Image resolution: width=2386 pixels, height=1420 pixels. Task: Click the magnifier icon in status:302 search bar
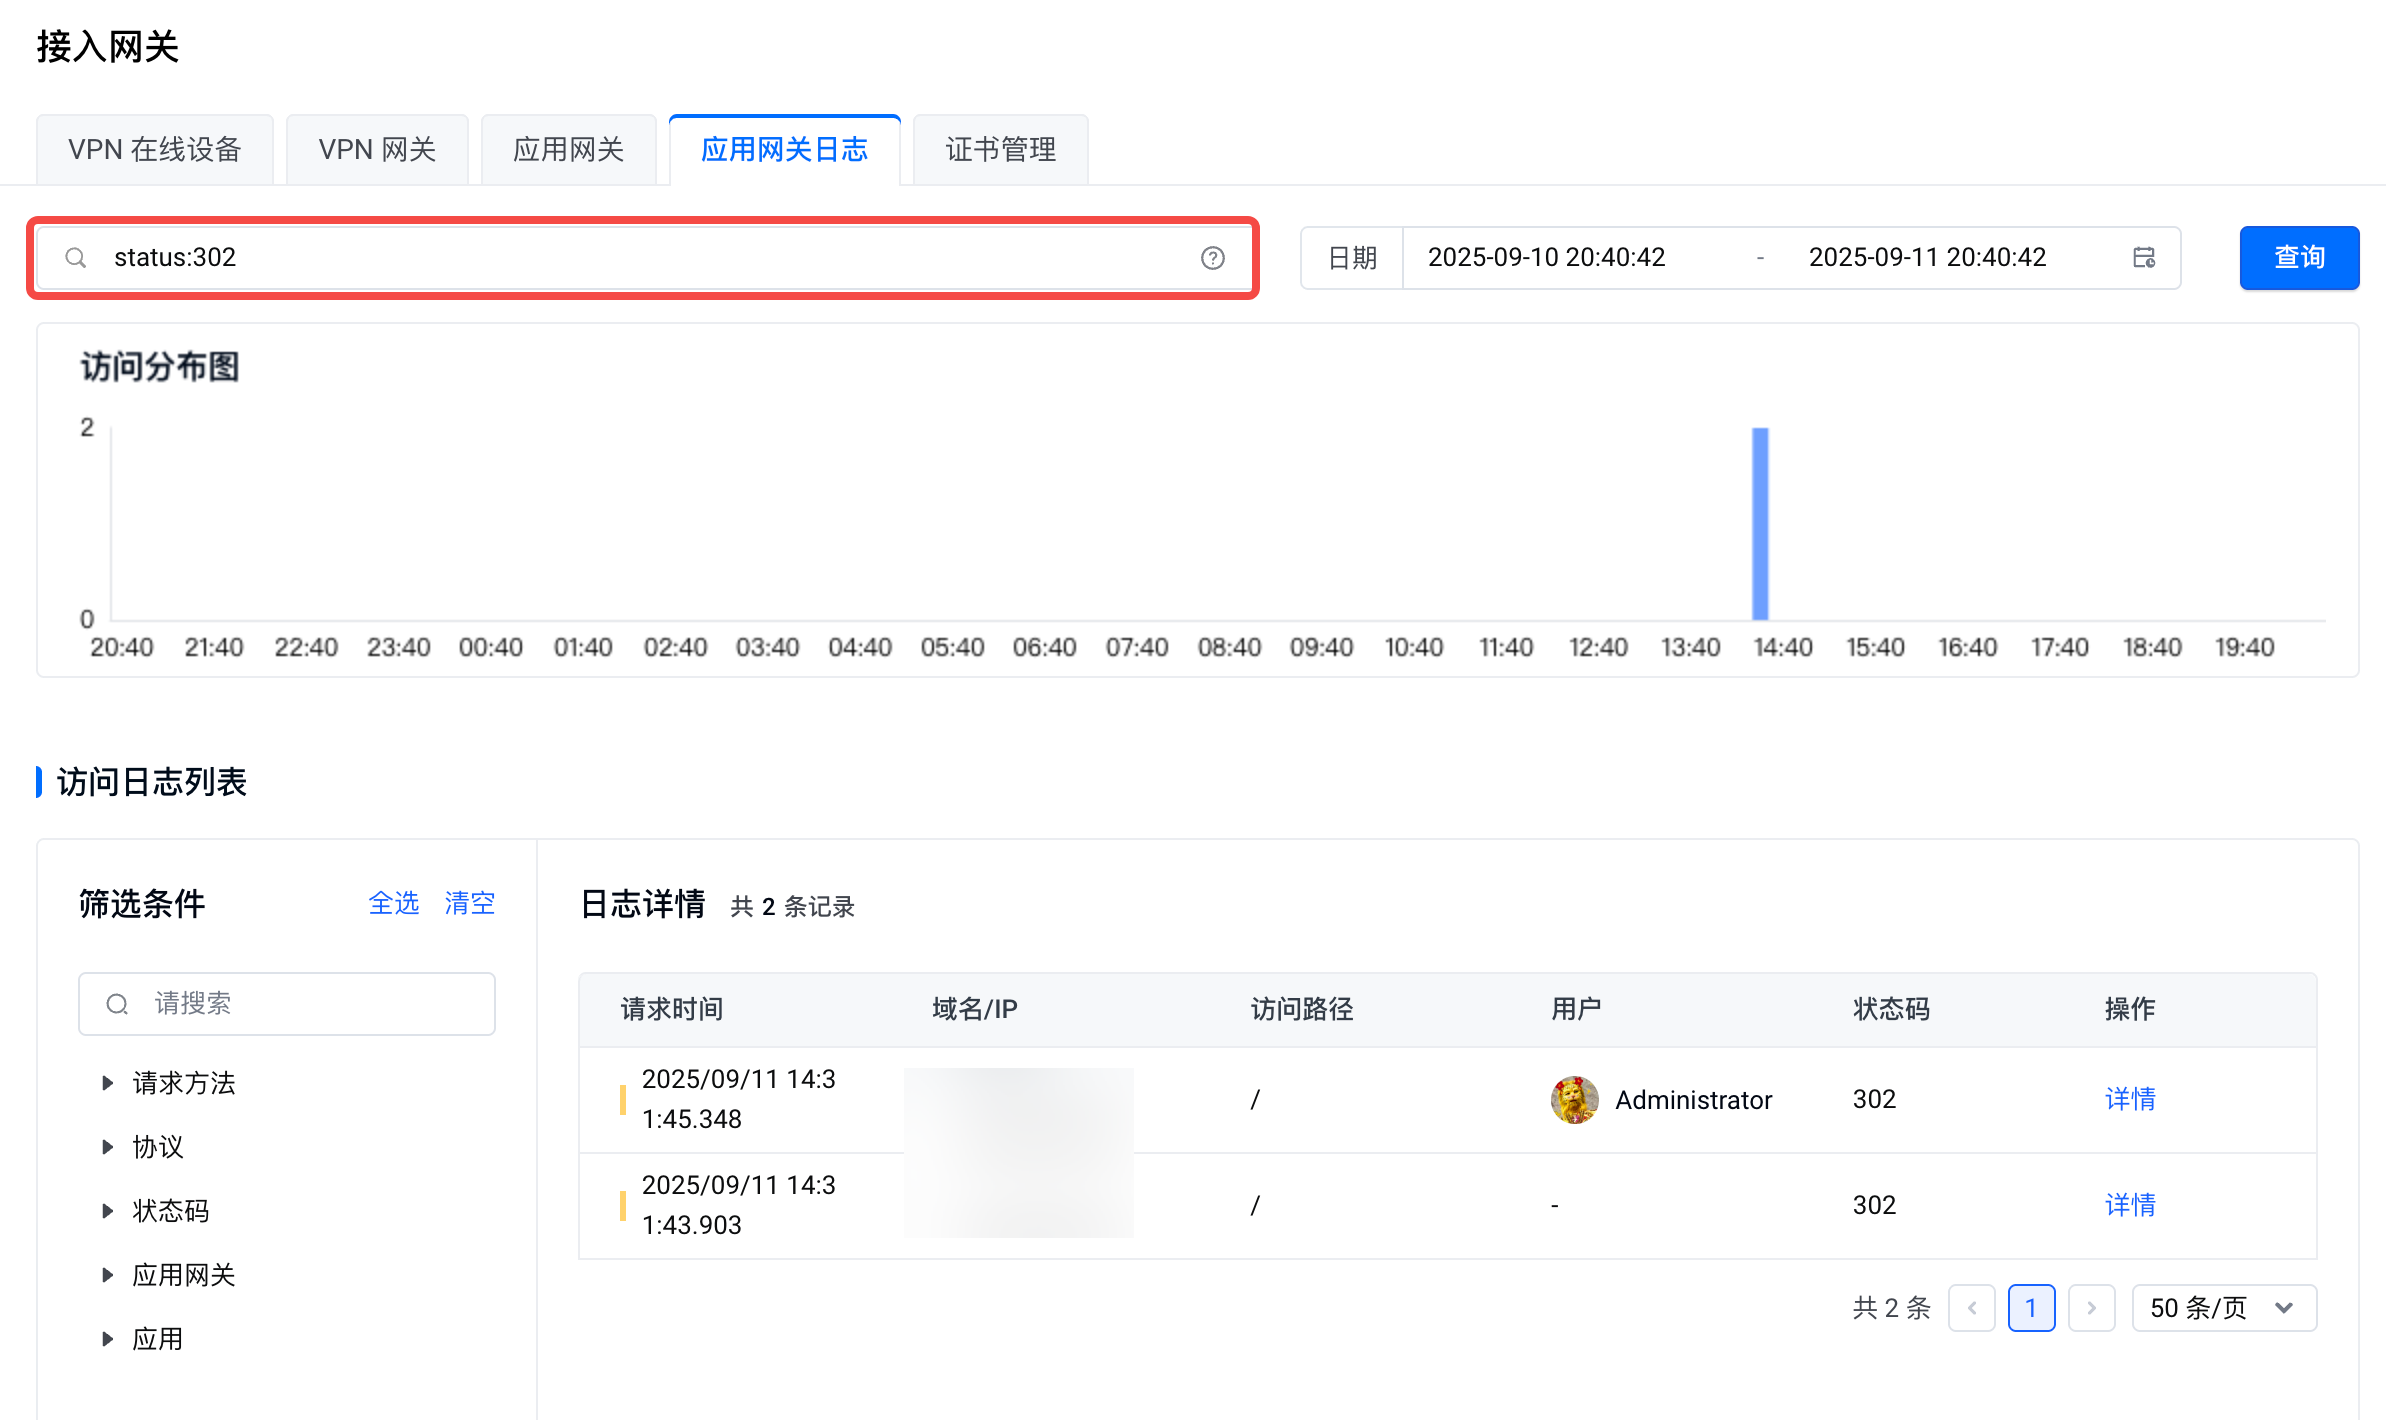[76, 258]
